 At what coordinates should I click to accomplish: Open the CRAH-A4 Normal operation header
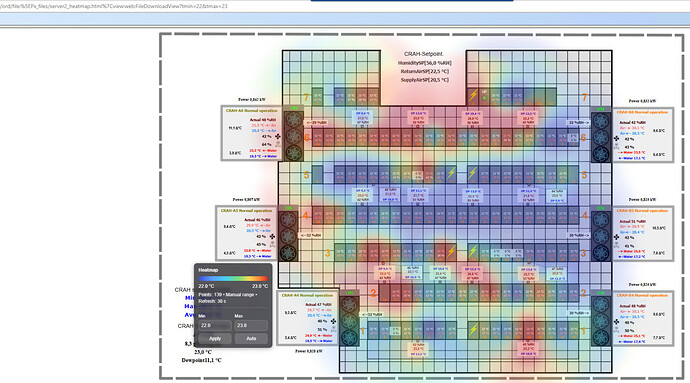pos(307,295)
